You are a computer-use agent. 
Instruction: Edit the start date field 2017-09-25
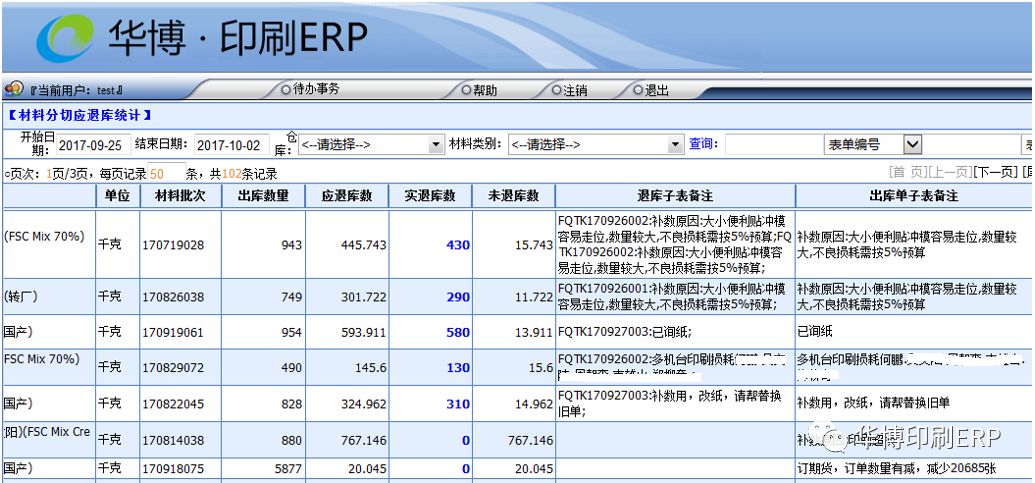coord(93,145)
